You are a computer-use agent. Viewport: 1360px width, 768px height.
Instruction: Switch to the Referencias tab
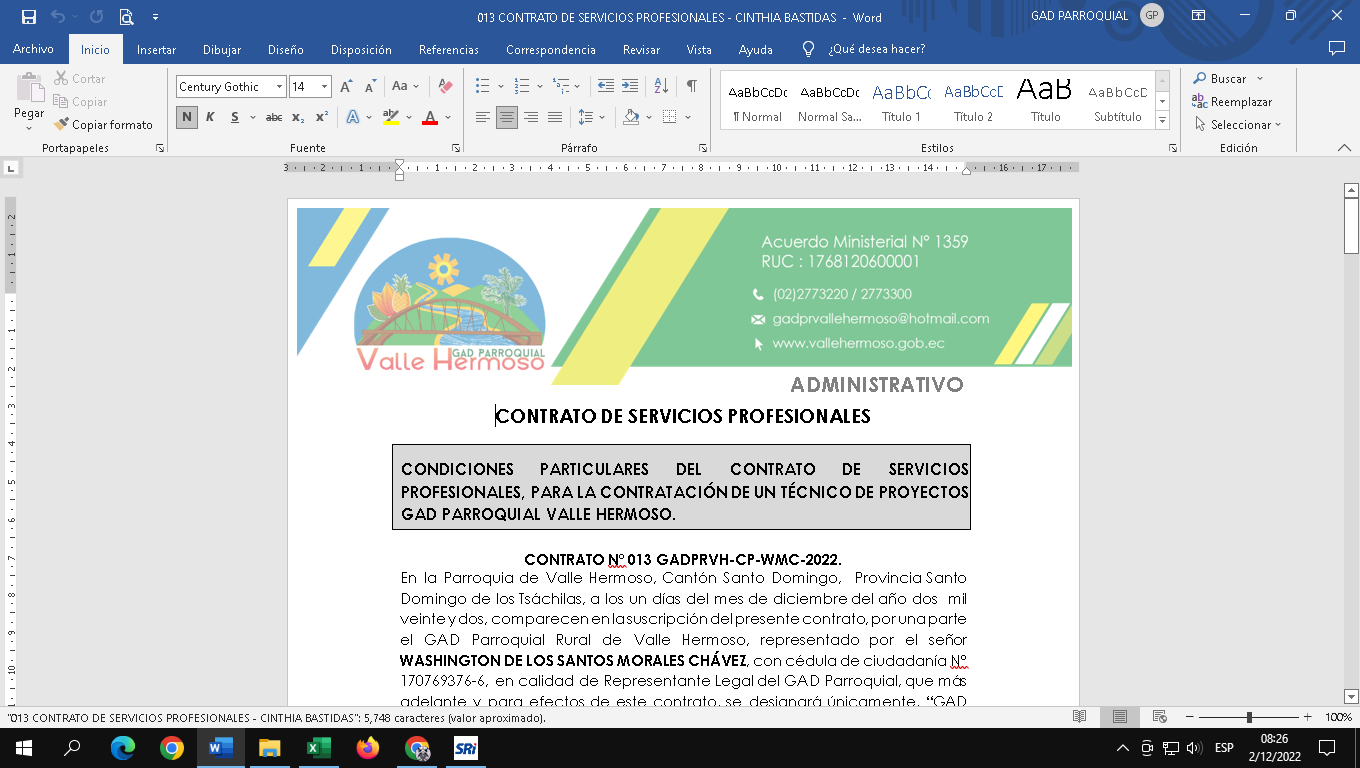click(448, 50)
